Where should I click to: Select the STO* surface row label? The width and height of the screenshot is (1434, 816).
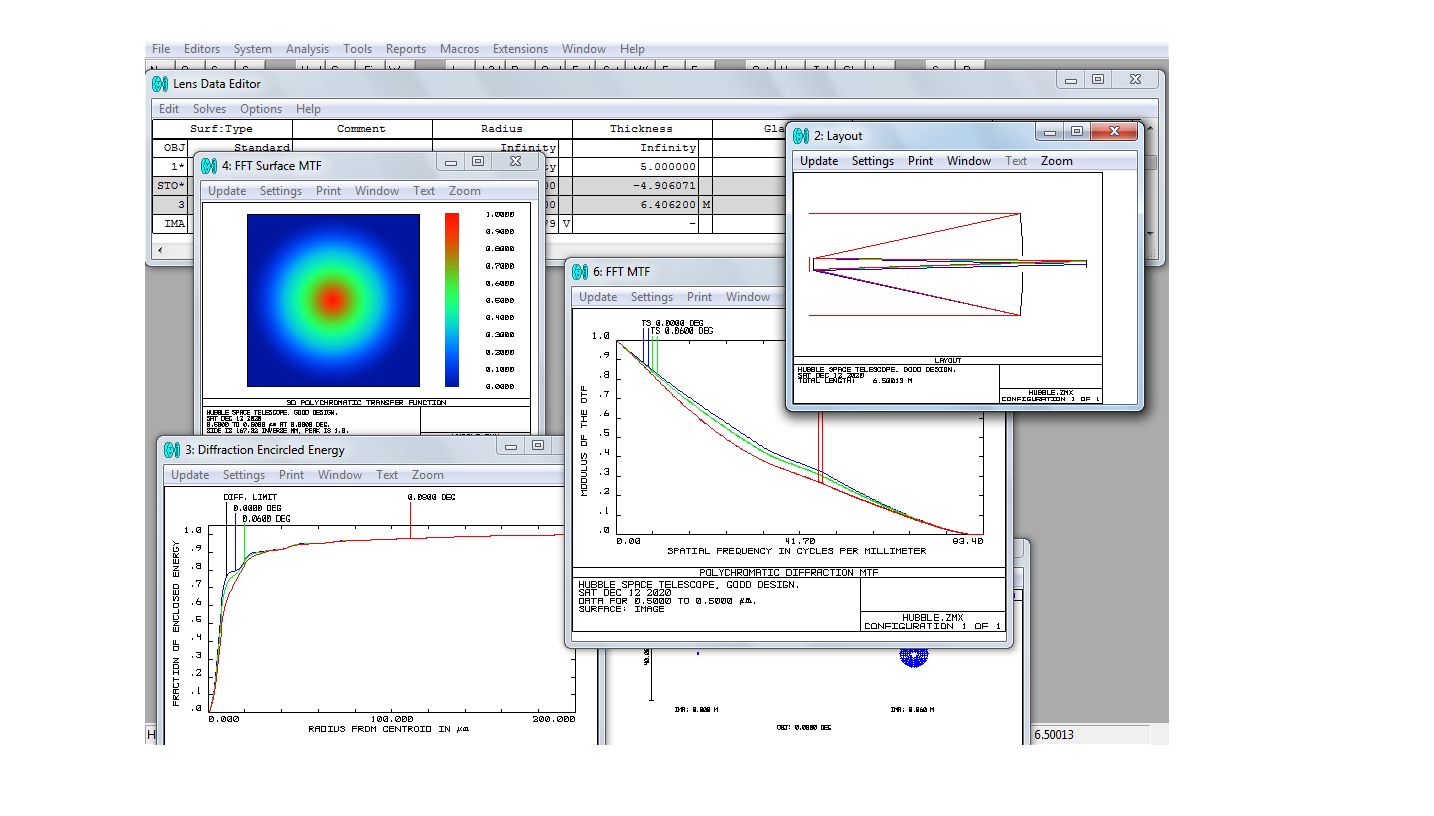169,186
